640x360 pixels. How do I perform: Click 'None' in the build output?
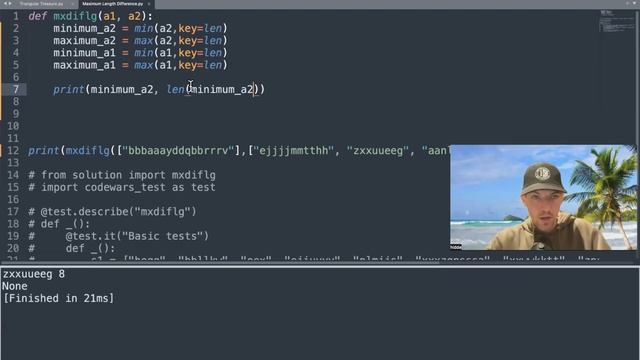pyautogui.click(x=15, y=287)
